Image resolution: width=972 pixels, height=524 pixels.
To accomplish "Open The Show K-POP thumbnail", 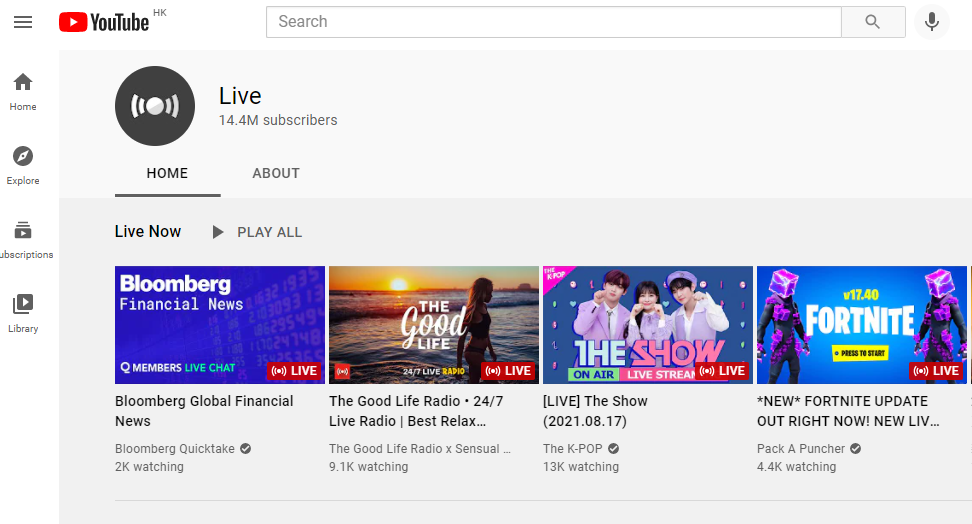I will (648, 325).
